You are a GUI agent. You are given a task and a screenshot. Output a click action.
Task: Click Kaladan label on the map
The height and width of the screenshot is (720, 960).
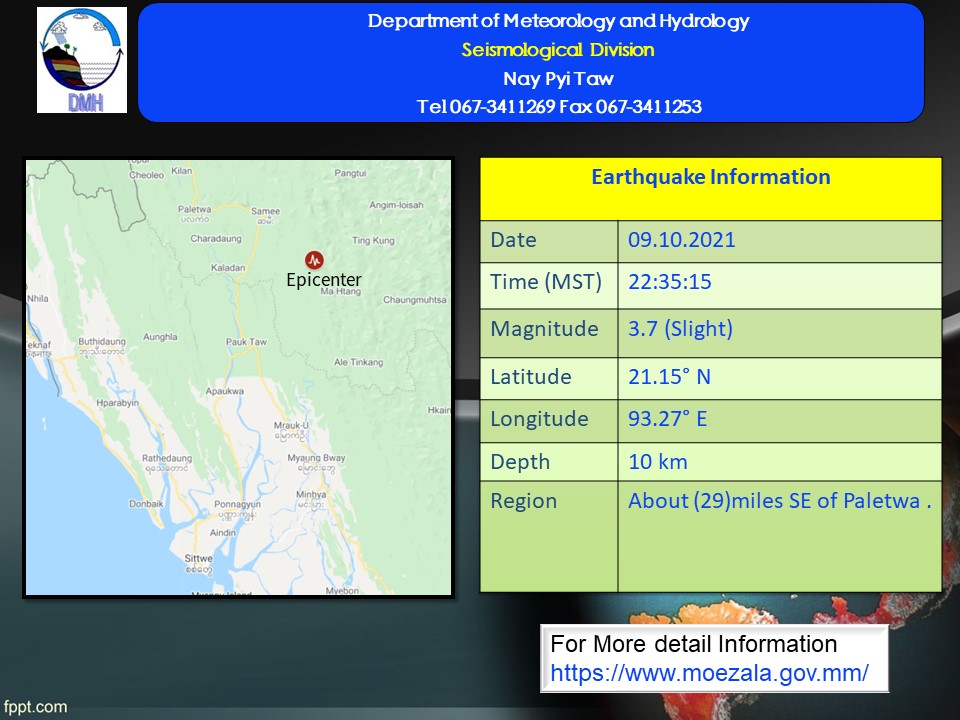[x=228, y=268]
